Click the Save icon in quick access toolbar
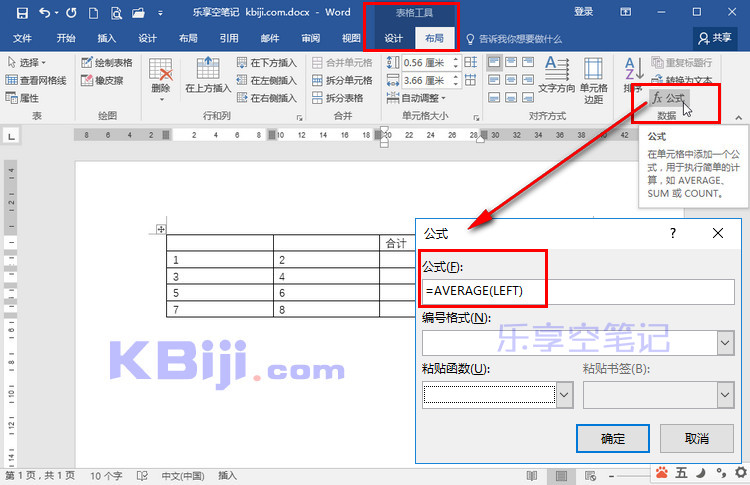 click(x=22, y=13)
